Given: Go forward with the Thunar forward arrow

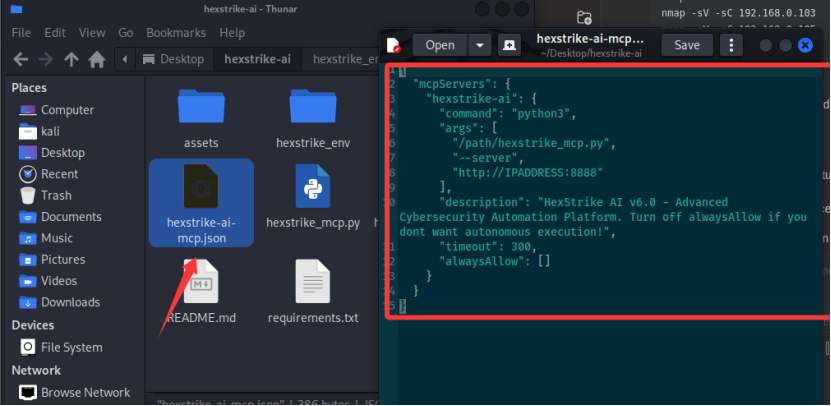Looking at the screenshot, I should [x=46, y=59].
